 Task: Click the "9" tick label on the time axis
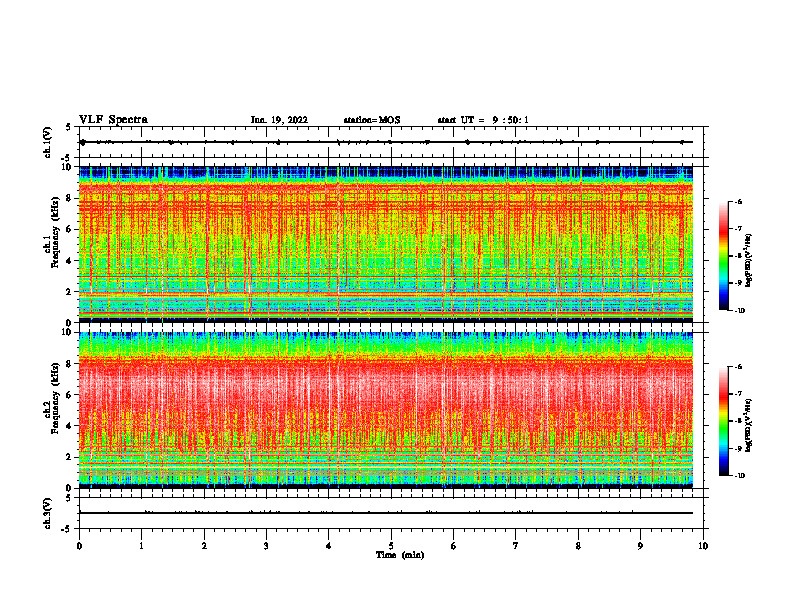[640, 546]
